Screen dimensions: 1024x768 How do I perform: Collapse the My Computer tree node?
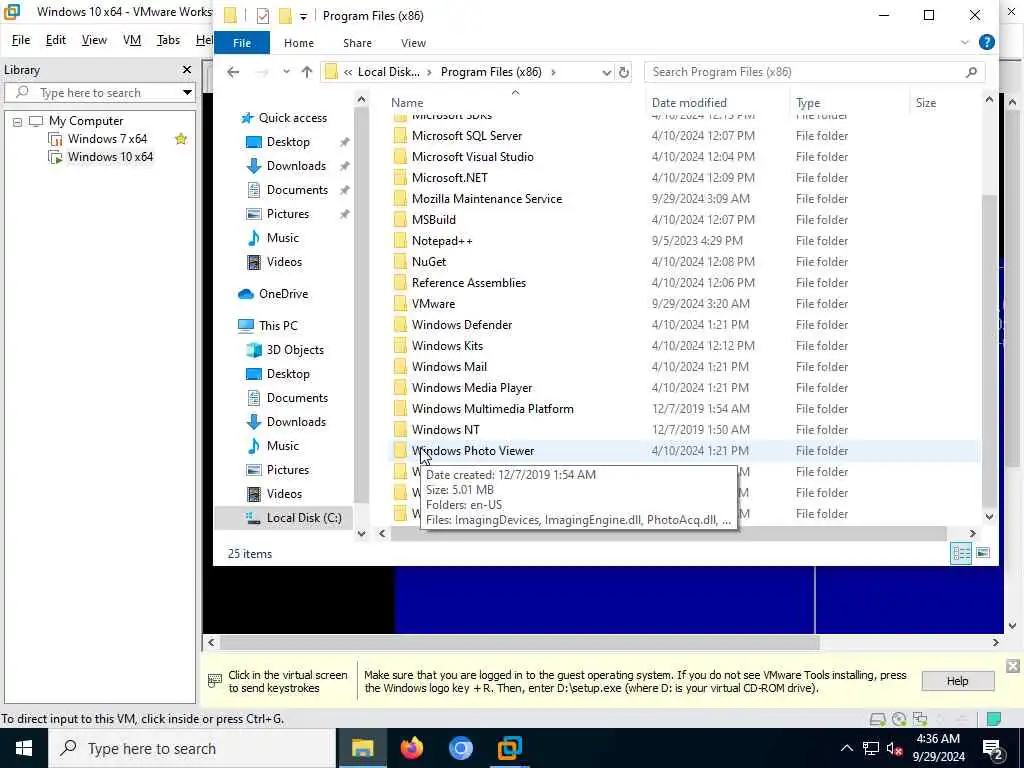pyautogui.click(x=18, y=121)
